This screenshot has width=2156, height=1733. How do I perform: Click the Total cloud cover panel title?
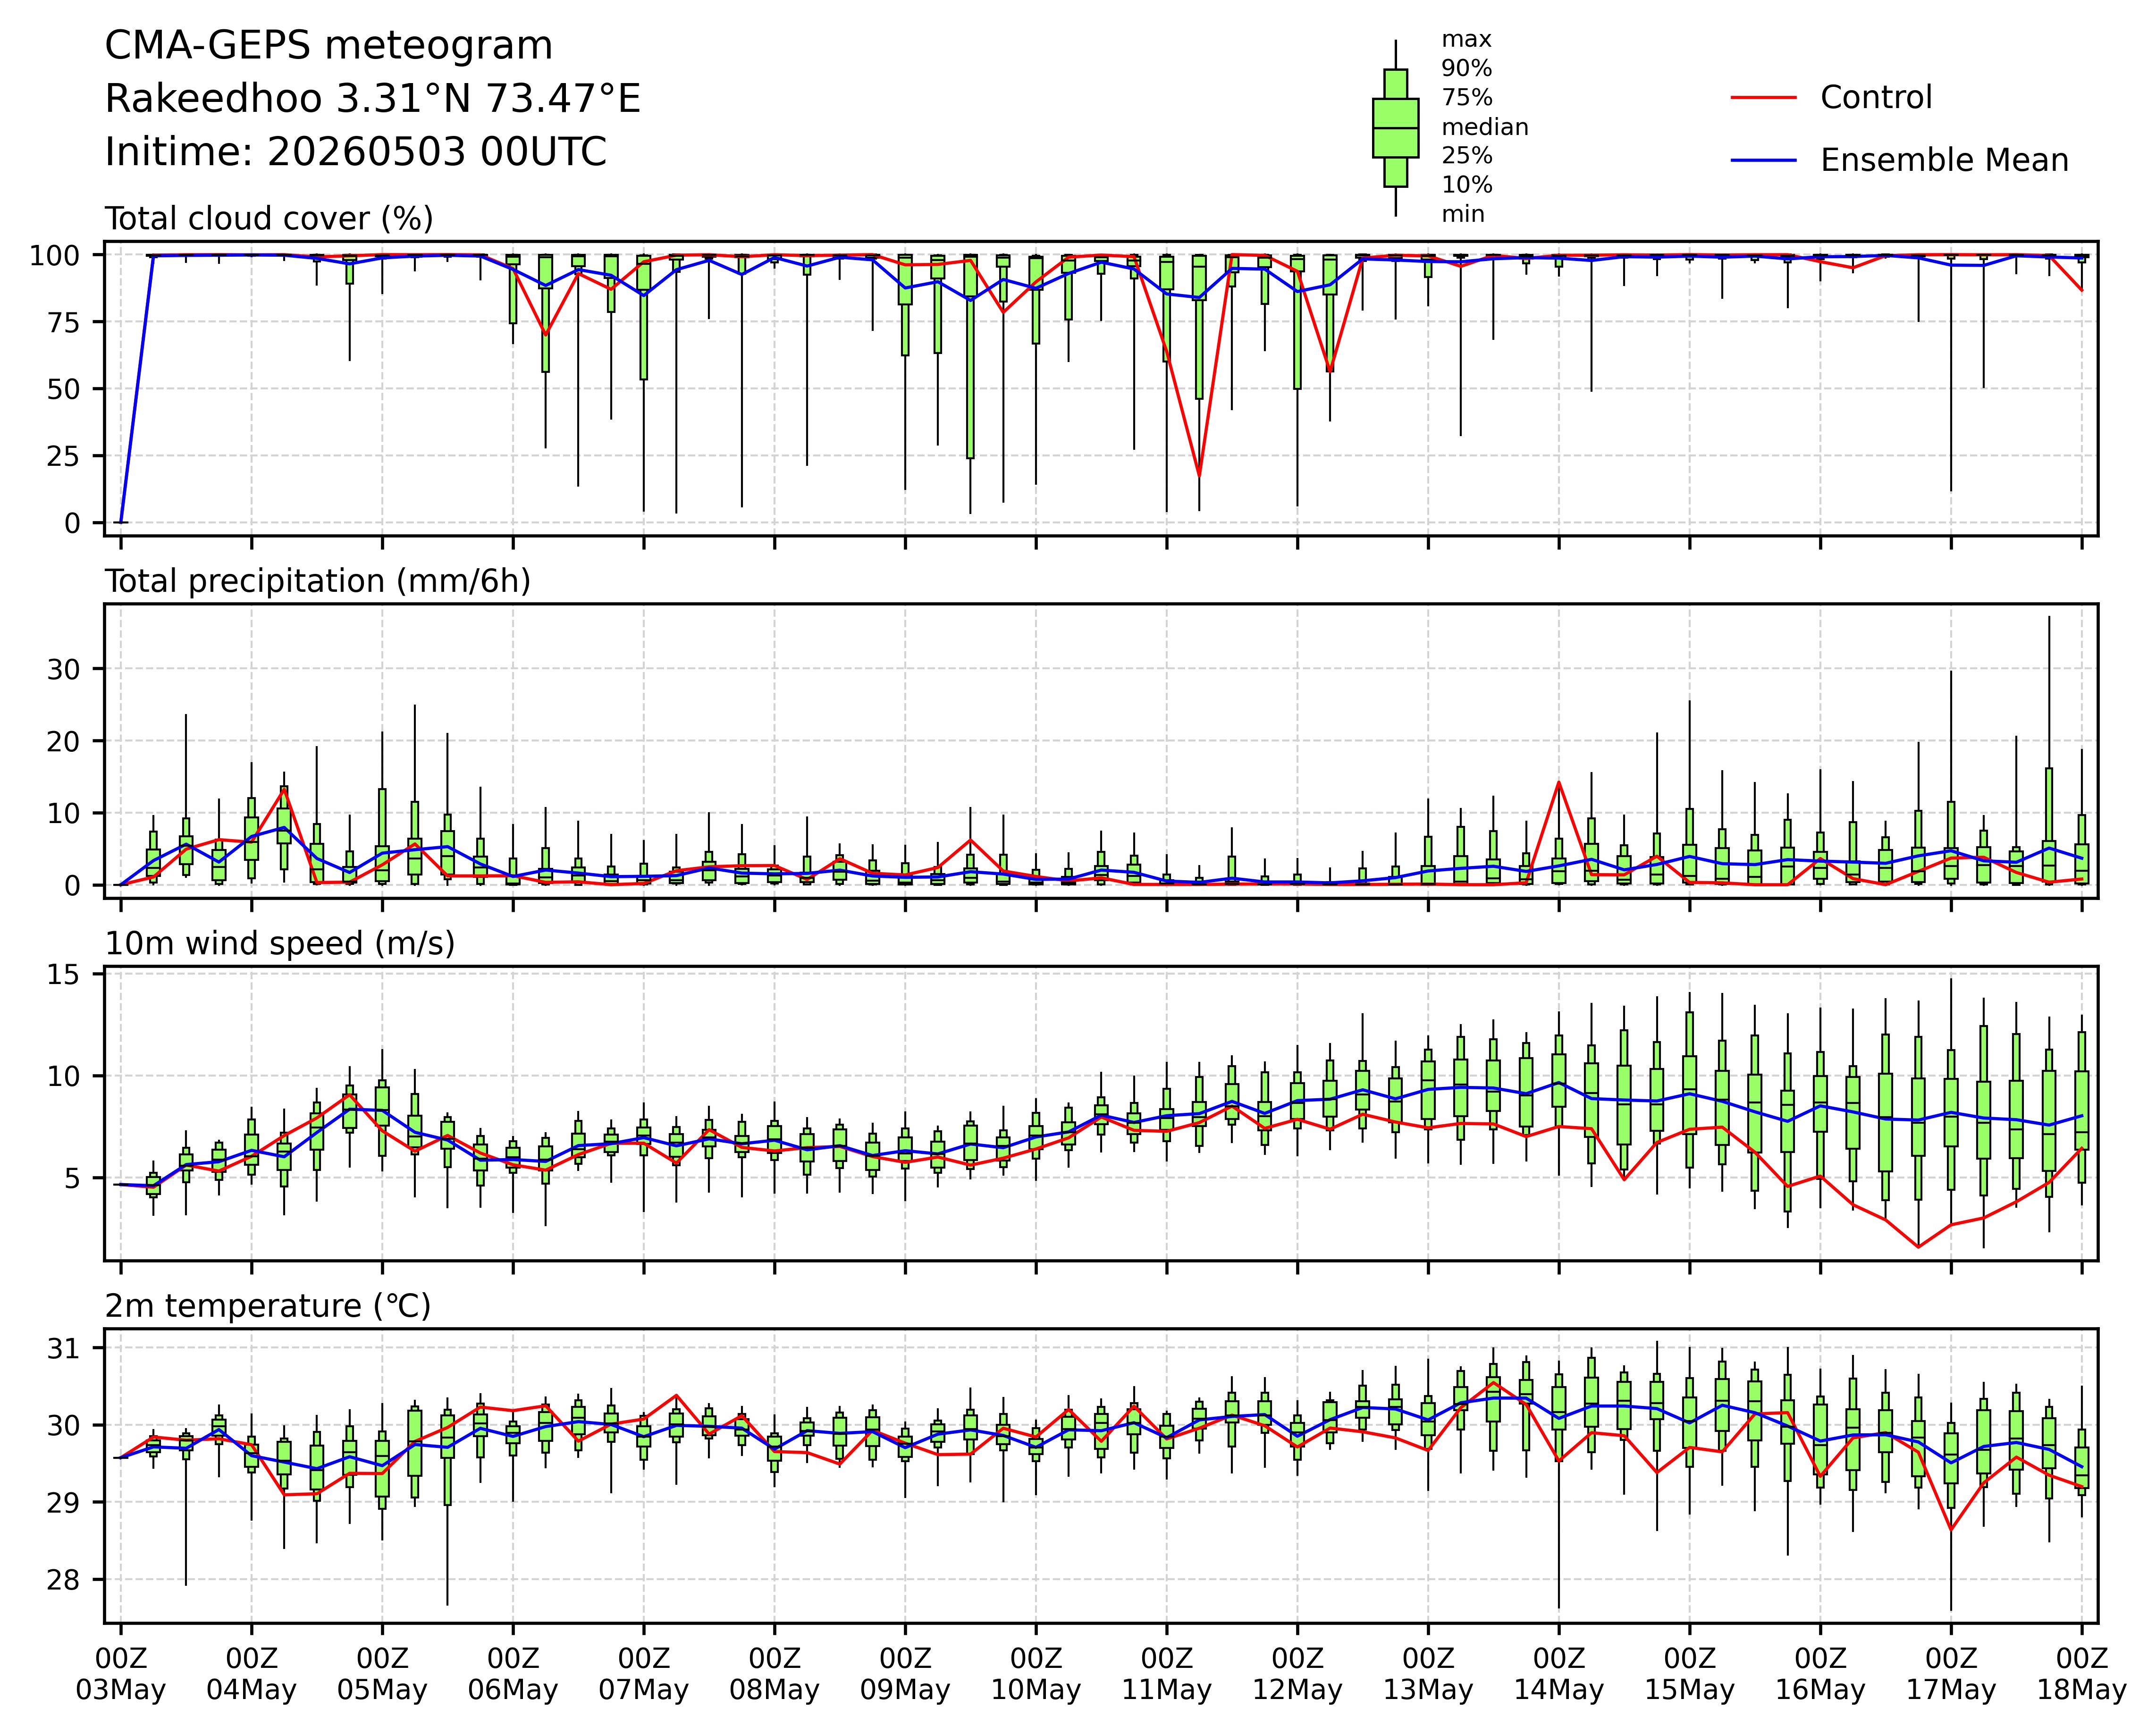click(x=269, y=219)
